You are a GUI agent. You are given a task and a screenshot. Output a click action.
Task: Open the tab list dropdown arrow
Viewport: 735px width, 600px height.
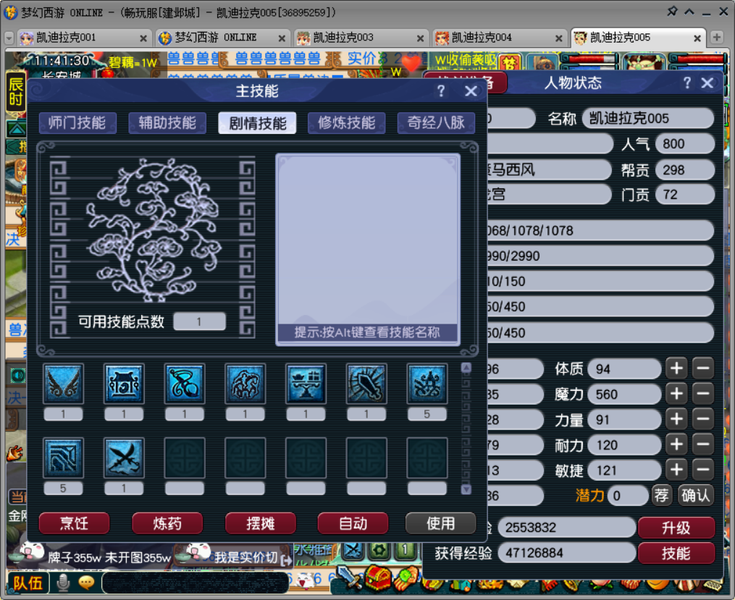[9, 38]
